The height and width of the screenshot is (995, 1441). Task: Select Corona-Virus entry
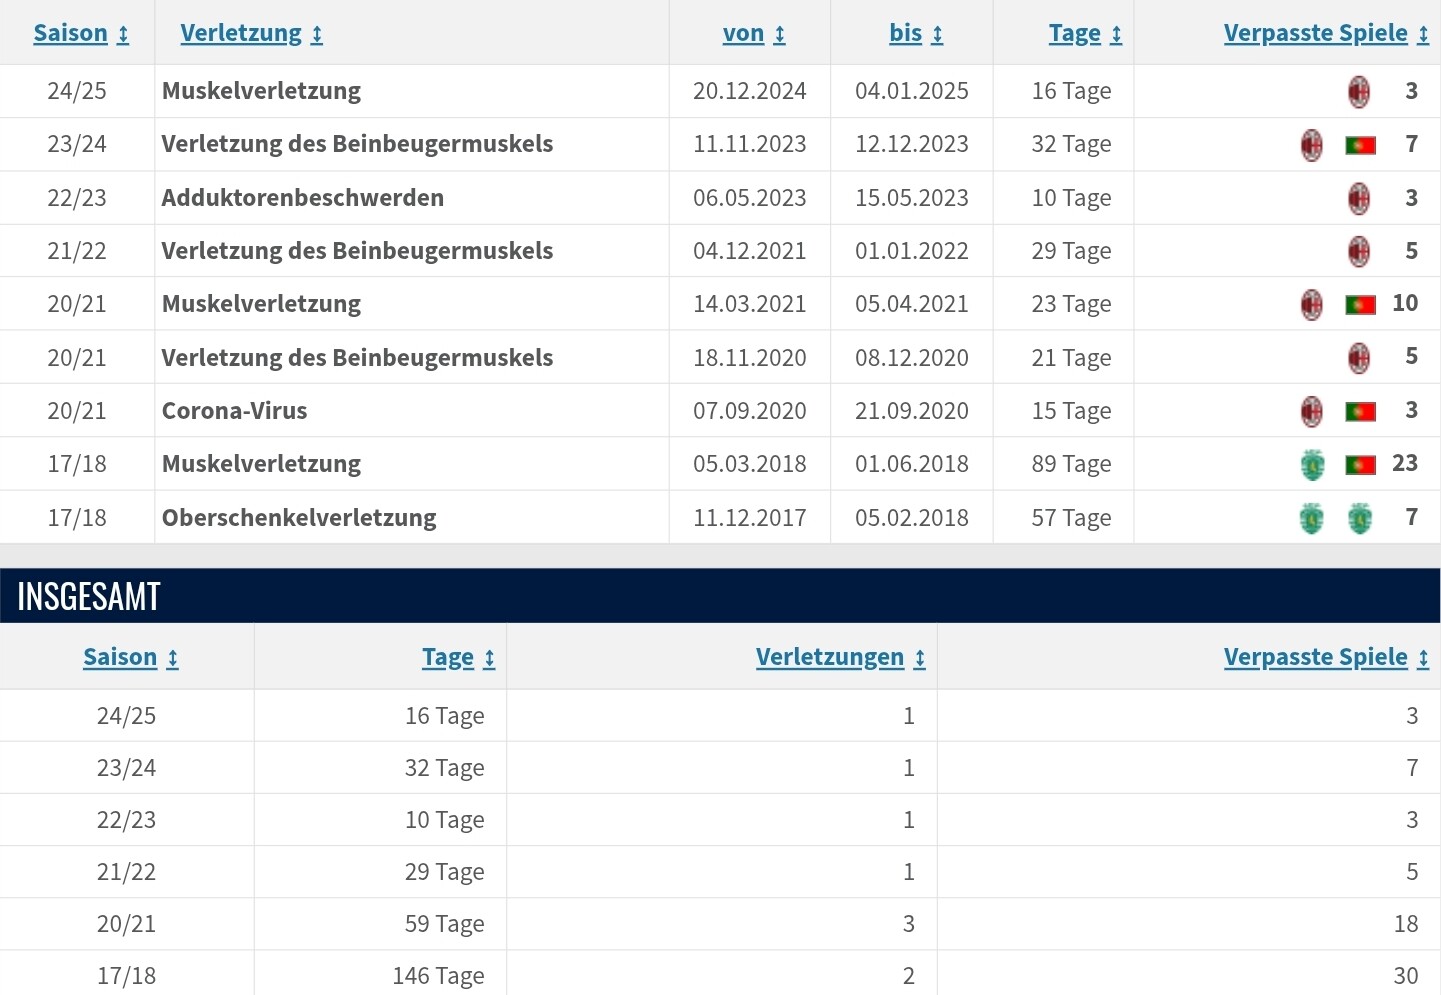(x=235, y=411)
